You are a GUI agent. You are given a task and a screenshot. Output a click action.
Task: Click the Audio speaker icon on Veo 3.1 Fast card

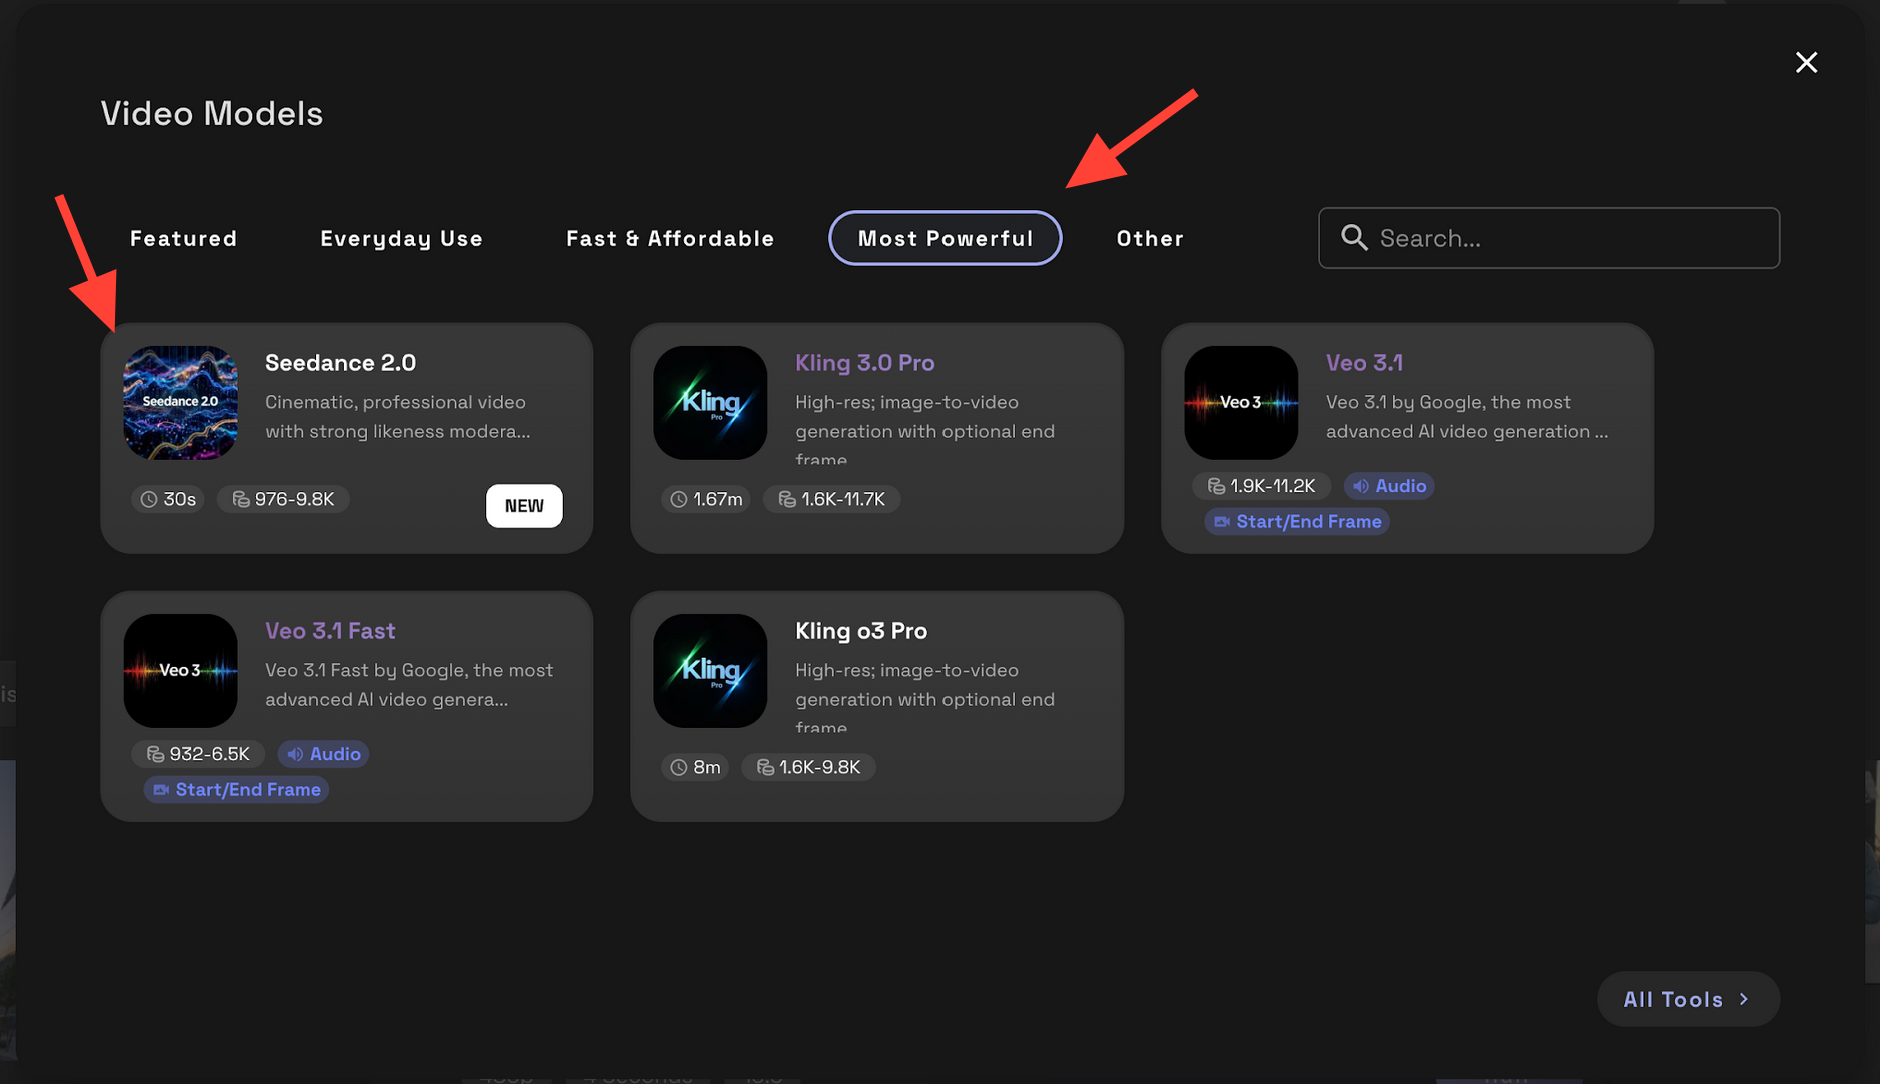point(295,754)
